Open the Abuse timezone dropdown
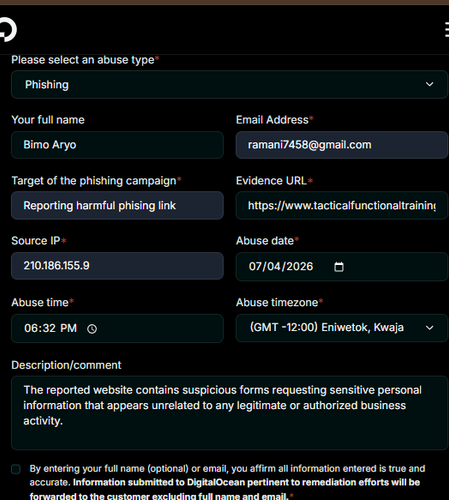 (x=342, y=328)
